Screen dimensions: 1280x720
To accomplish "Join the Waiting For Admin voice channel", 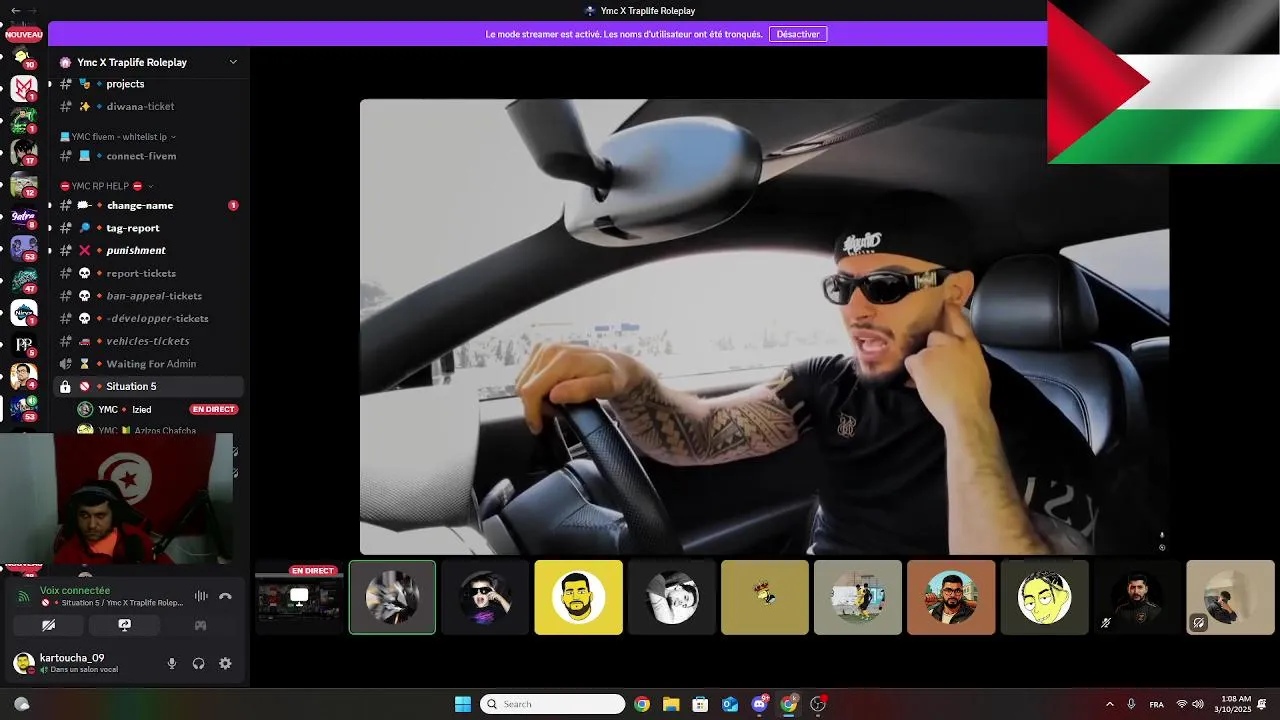I will click(150, 364).
